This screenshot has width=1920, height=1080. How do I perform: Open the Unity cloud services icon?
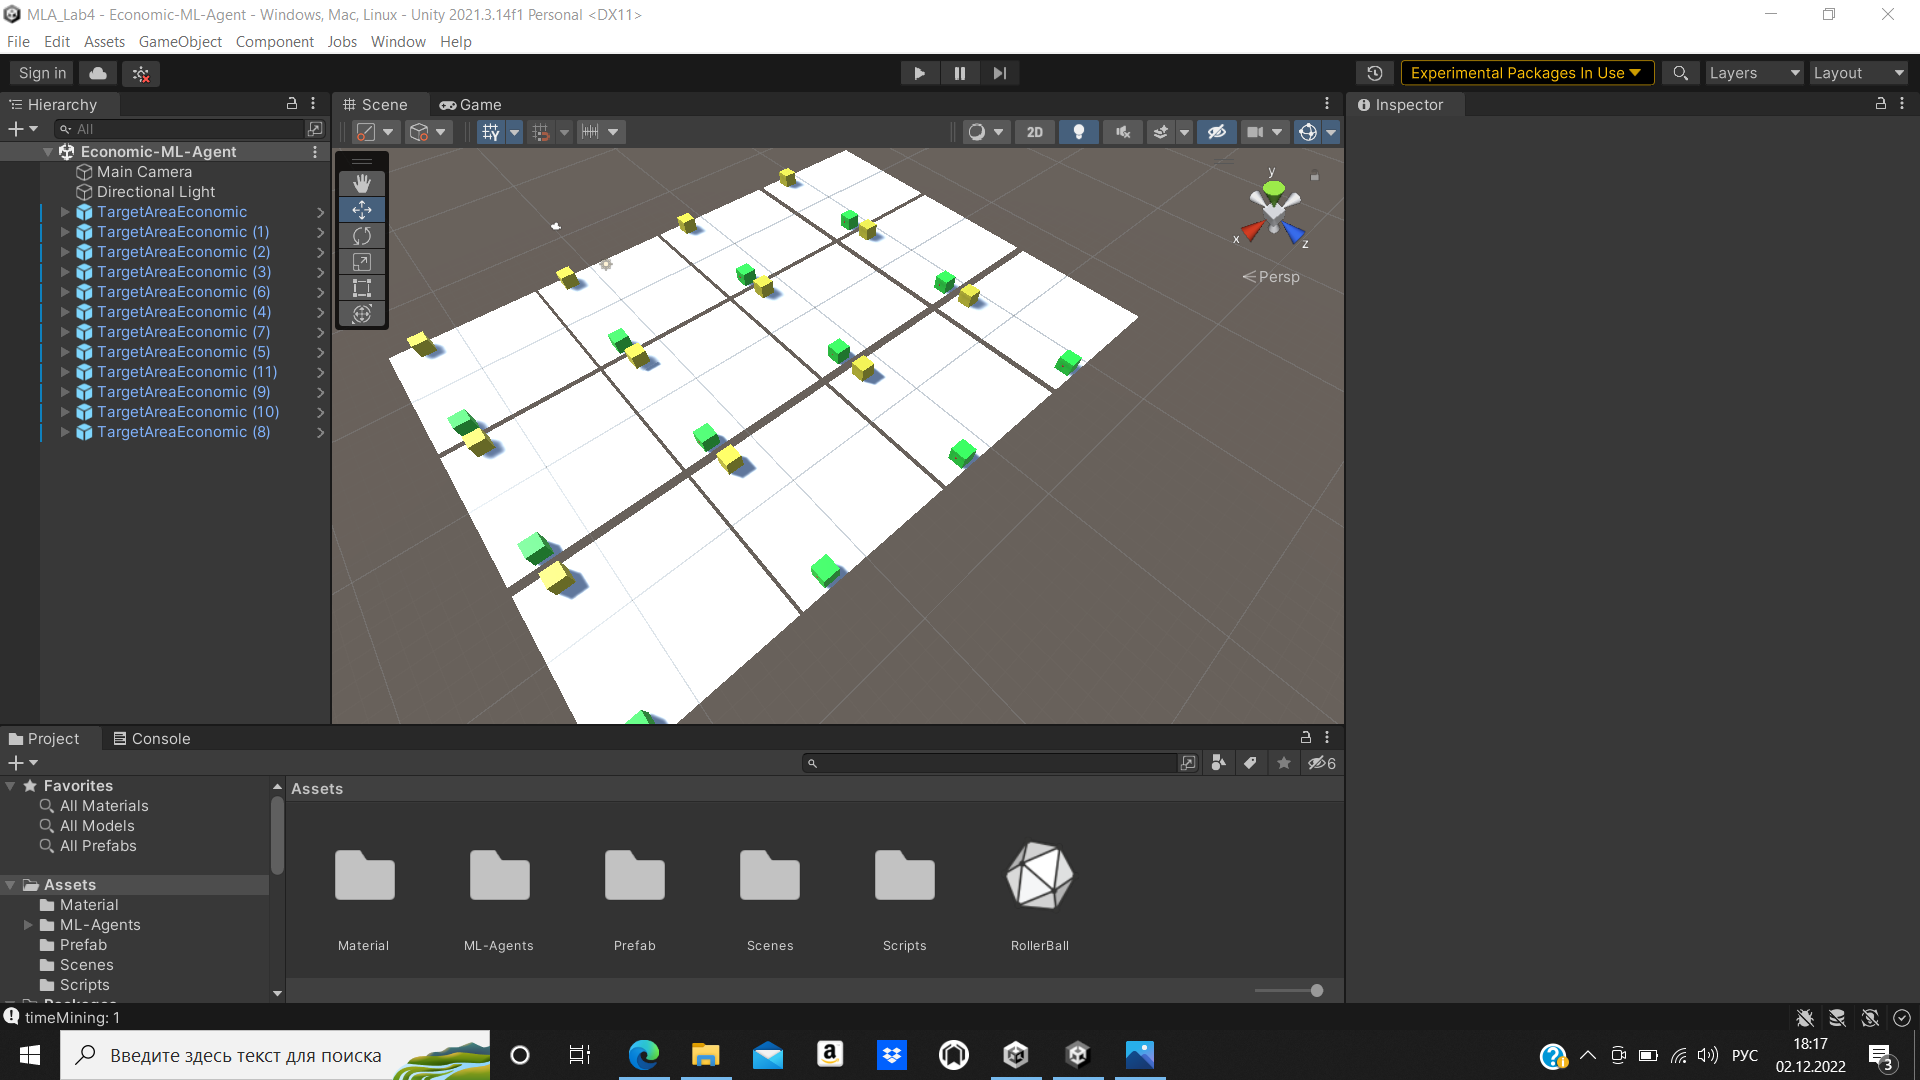click(96, 72)
